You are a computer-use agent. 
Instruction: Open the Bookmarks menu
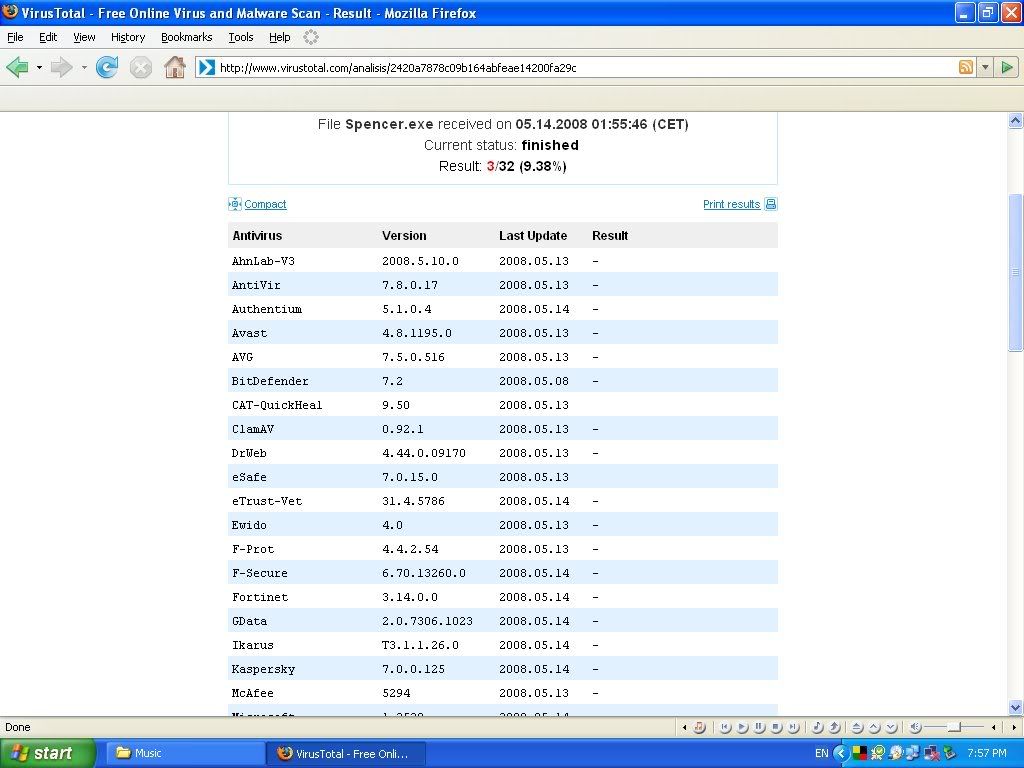[x=186, y=37]
